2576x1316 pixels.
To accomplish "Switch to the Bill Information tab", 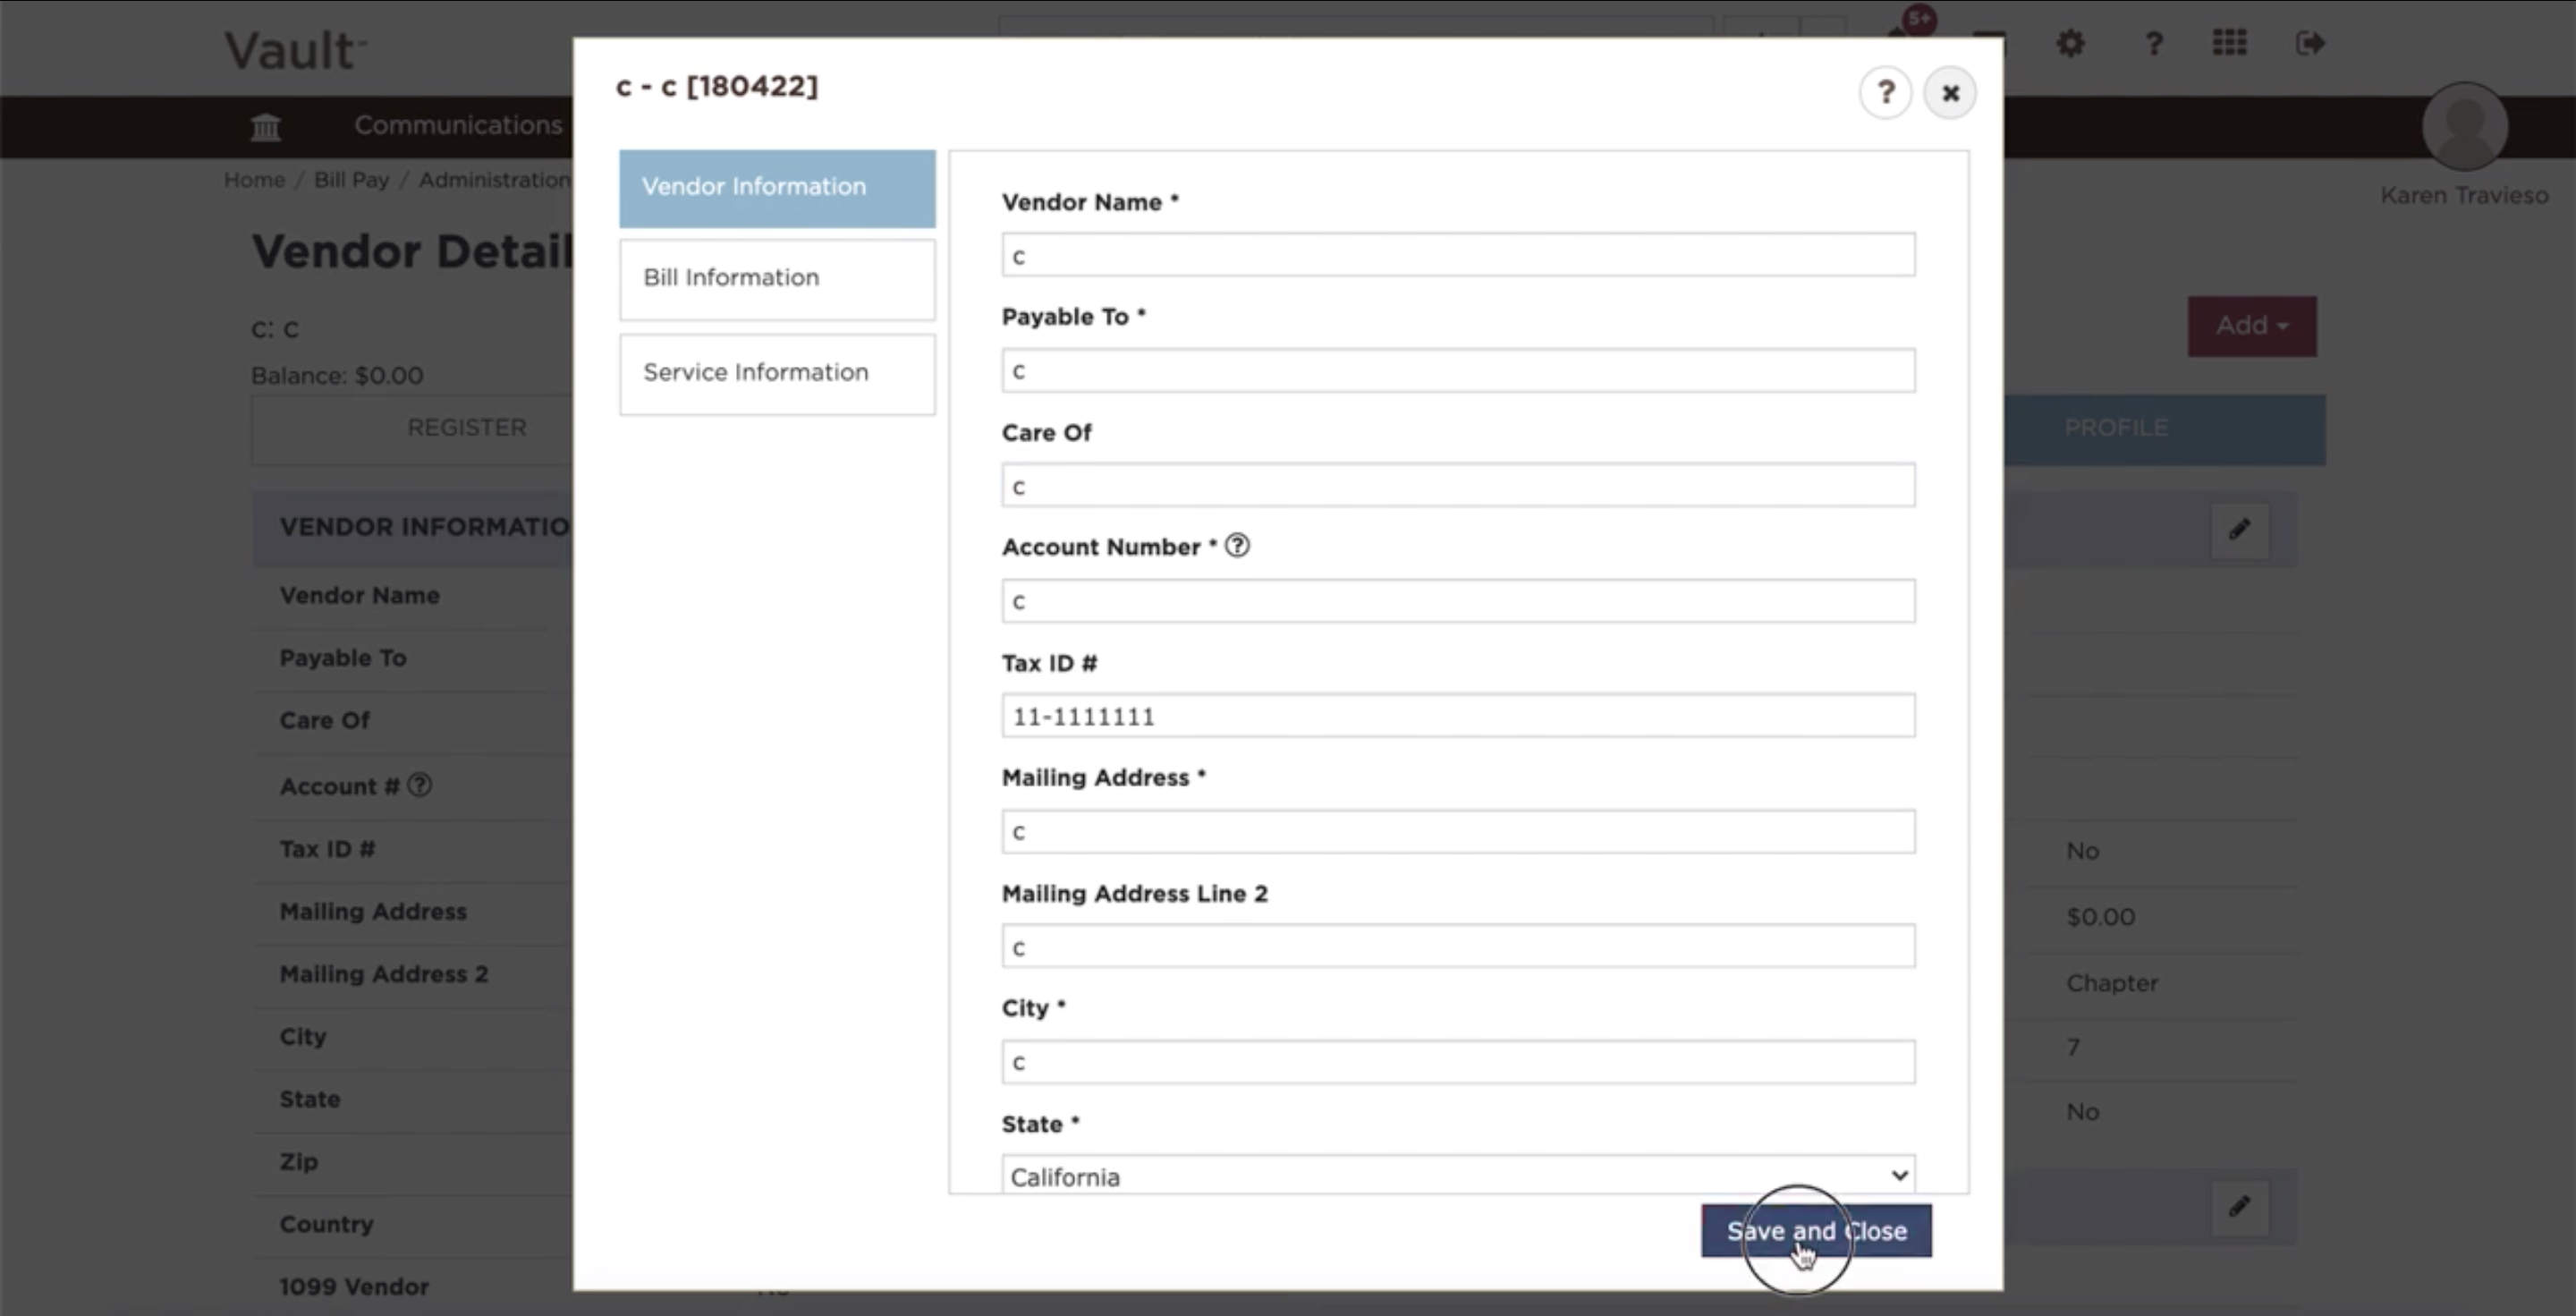I will 776,278.
